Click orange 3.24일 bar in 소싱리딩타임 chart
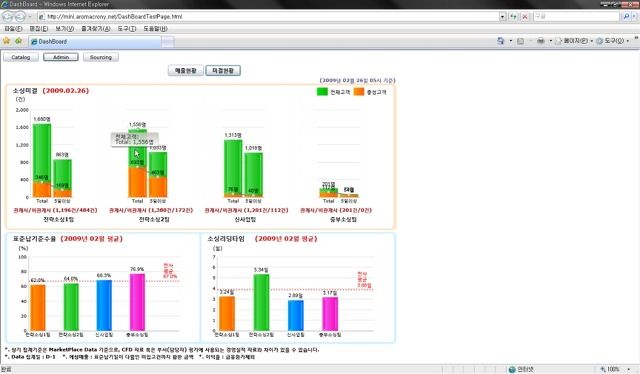The width and height of the screenshot is (640, 374). pyautogui.click(x=227, y=313)
